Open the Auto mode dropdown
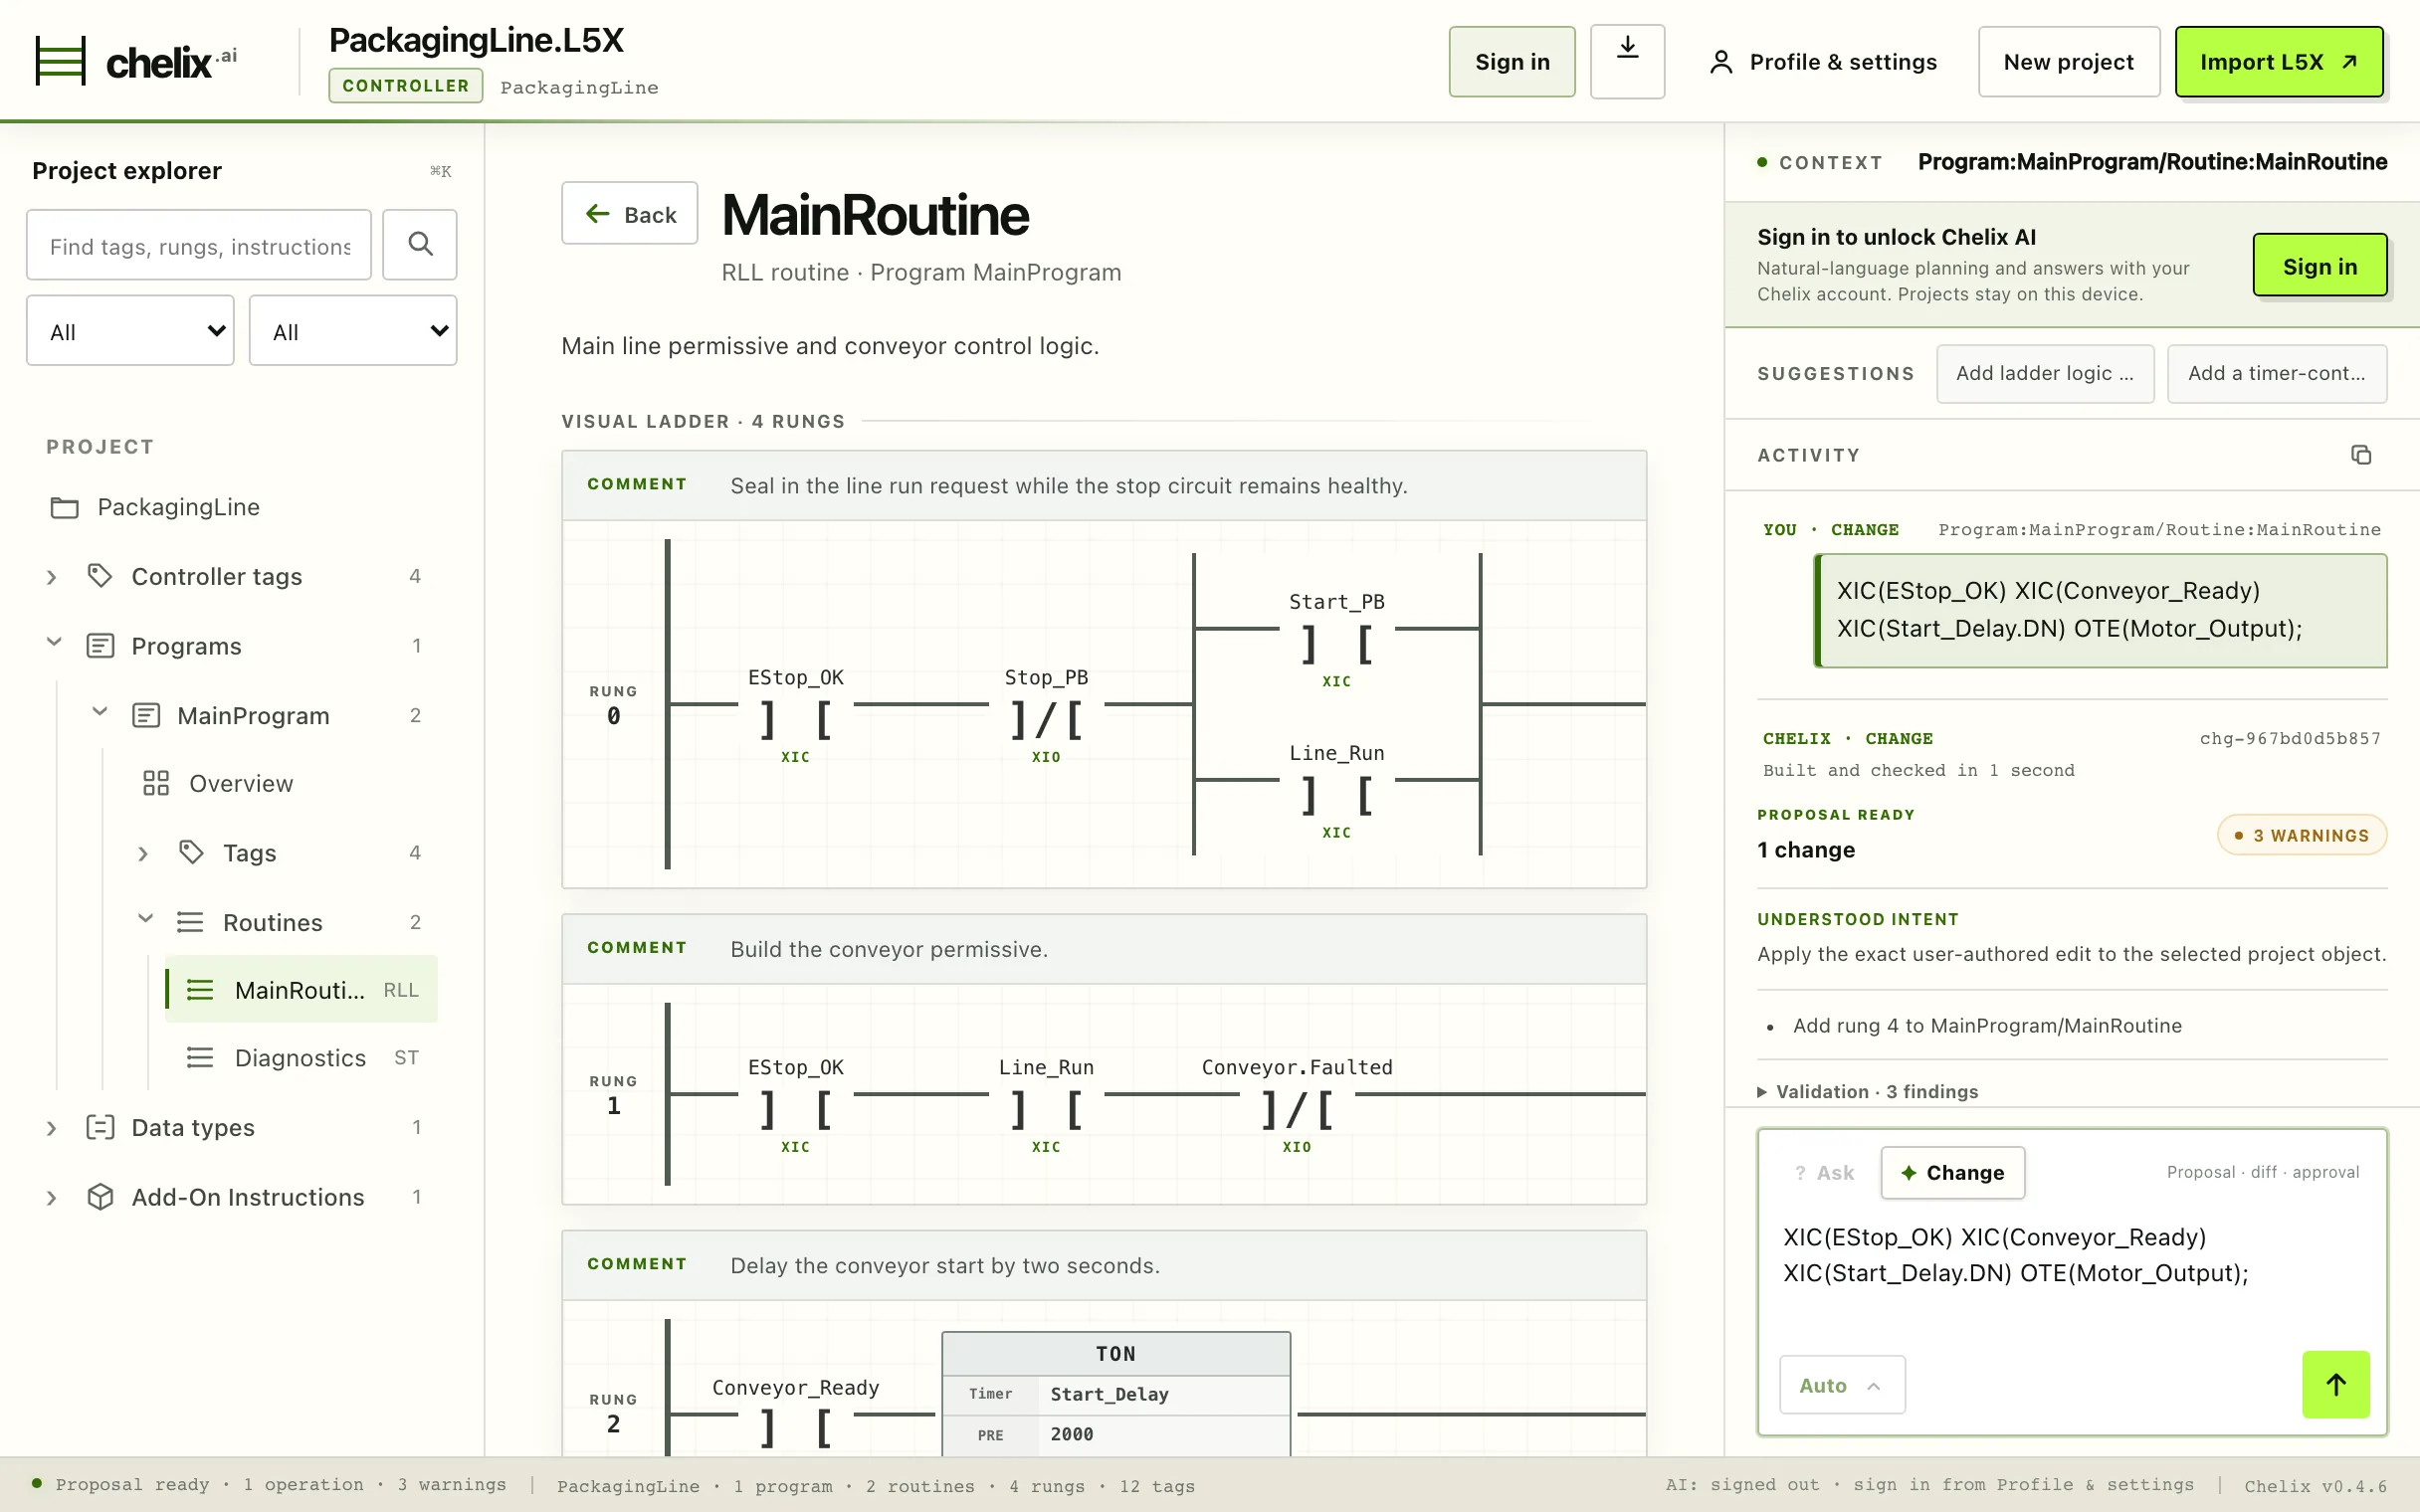 coord(1842,1385)
